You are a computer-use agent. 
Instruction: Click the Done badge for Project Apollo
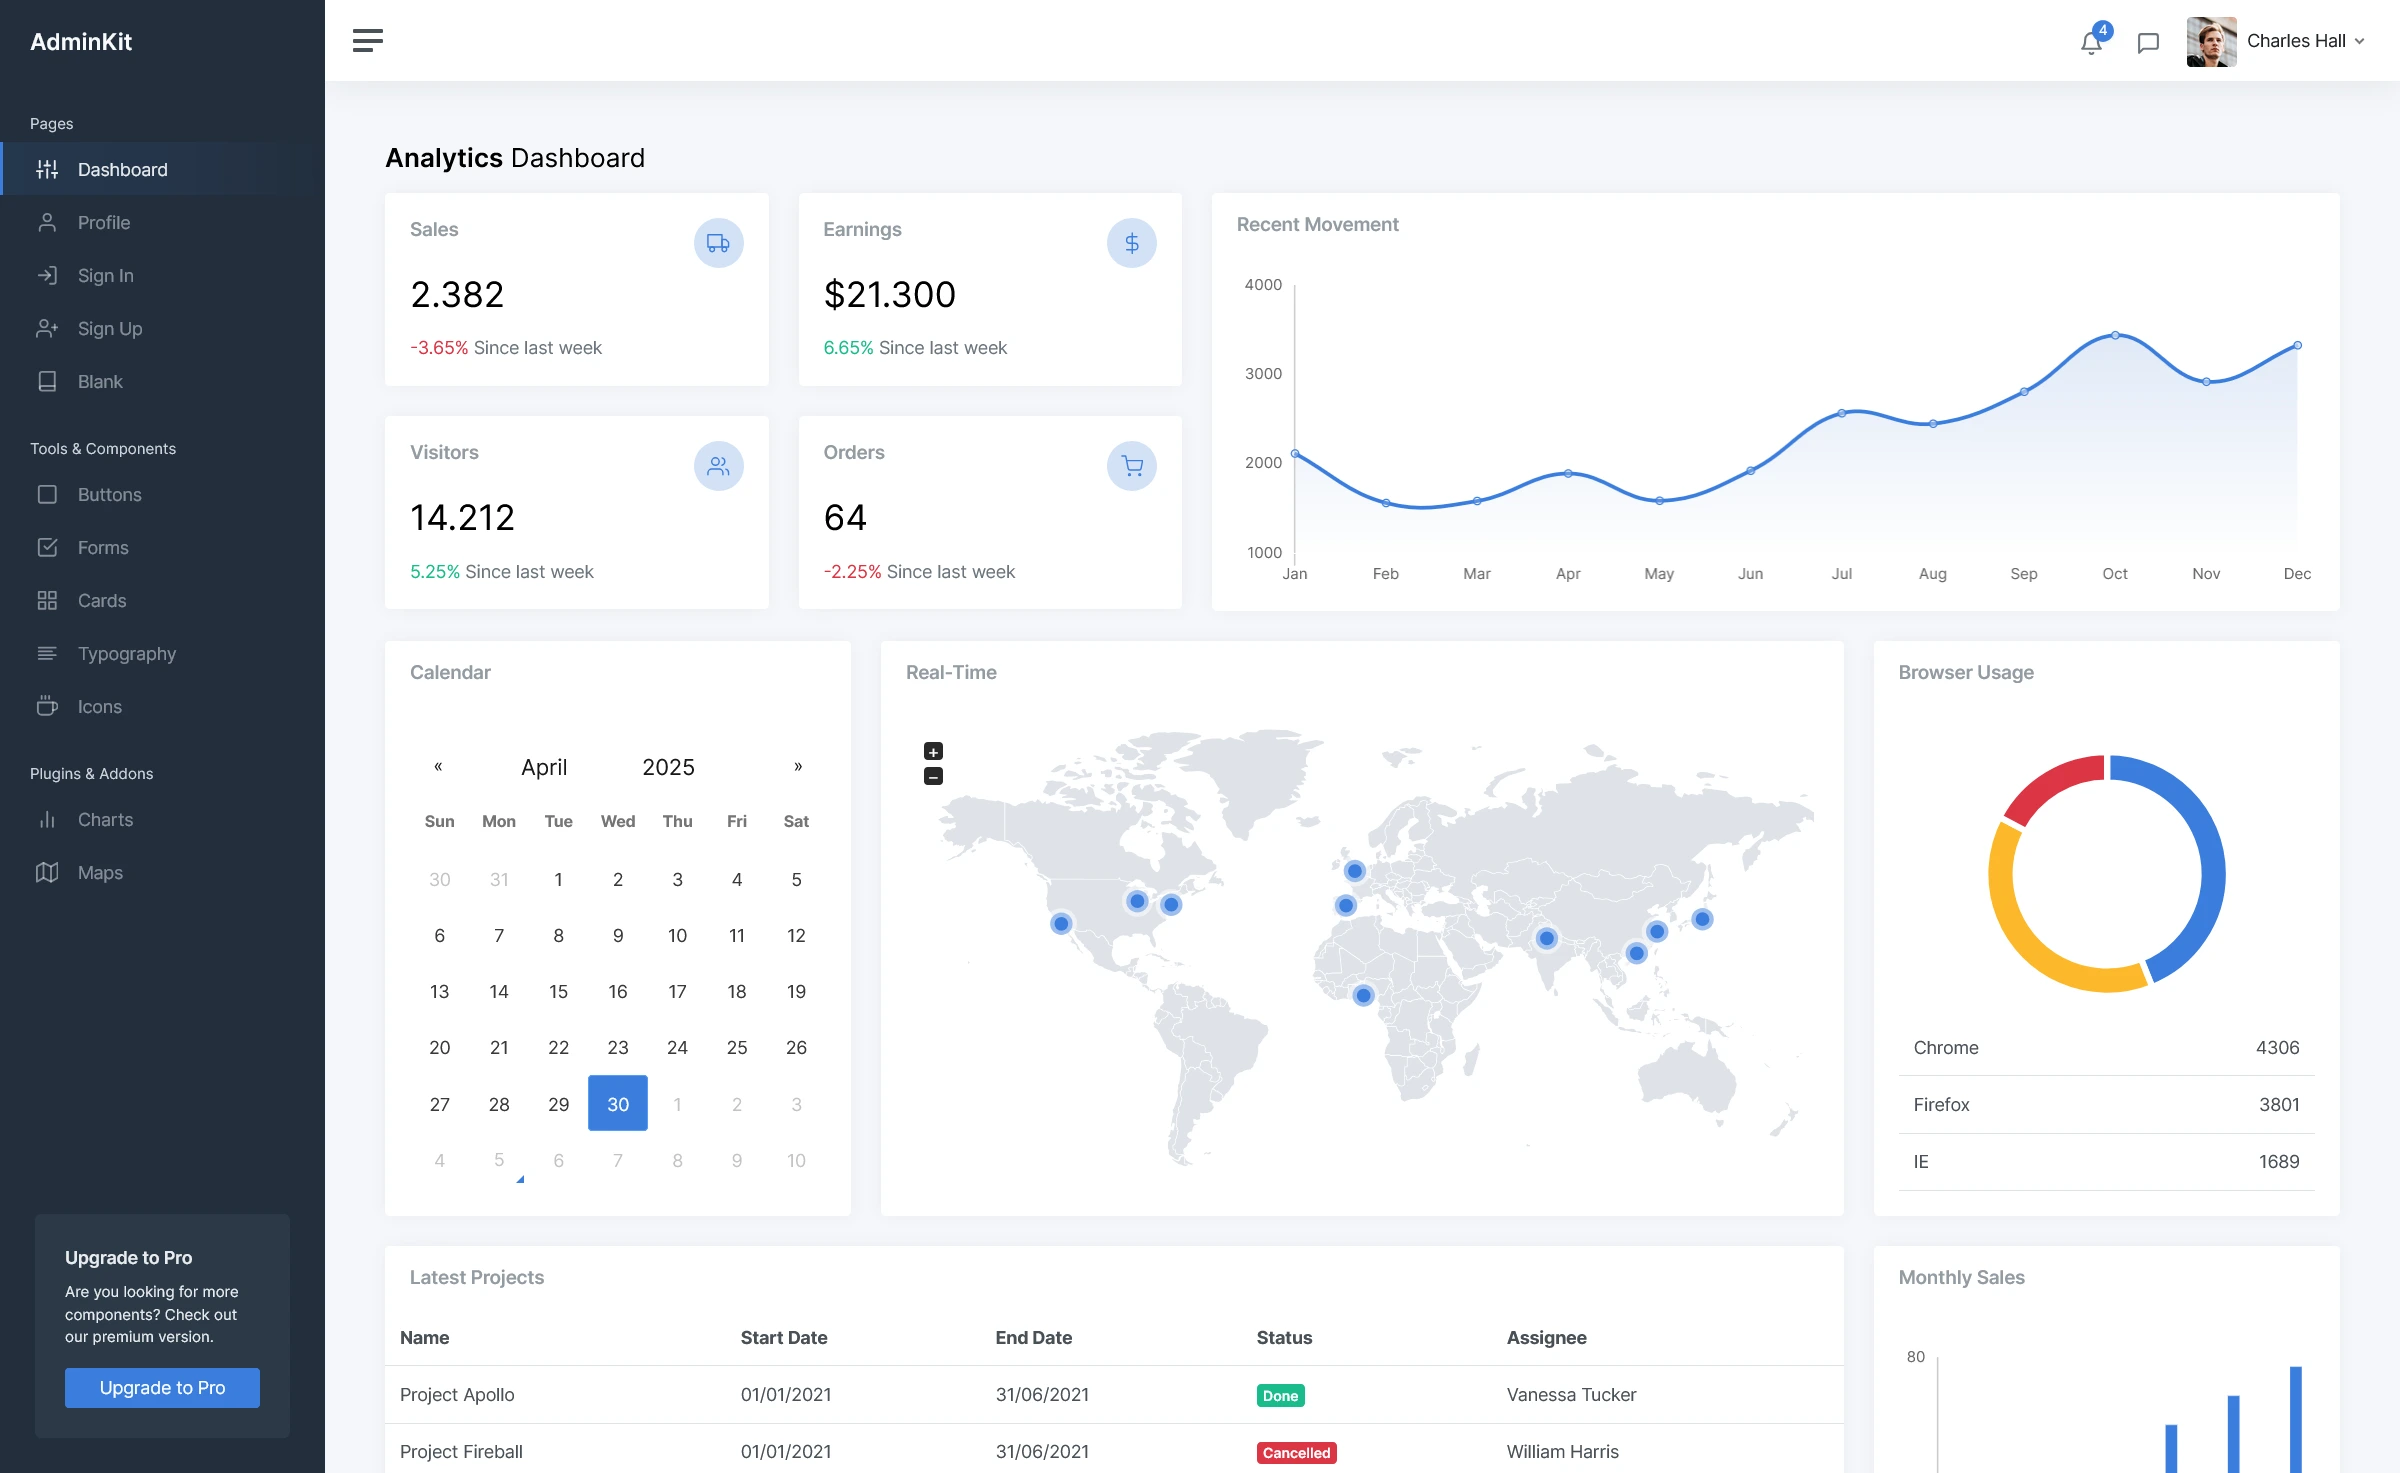(x=1280, y=1394)
